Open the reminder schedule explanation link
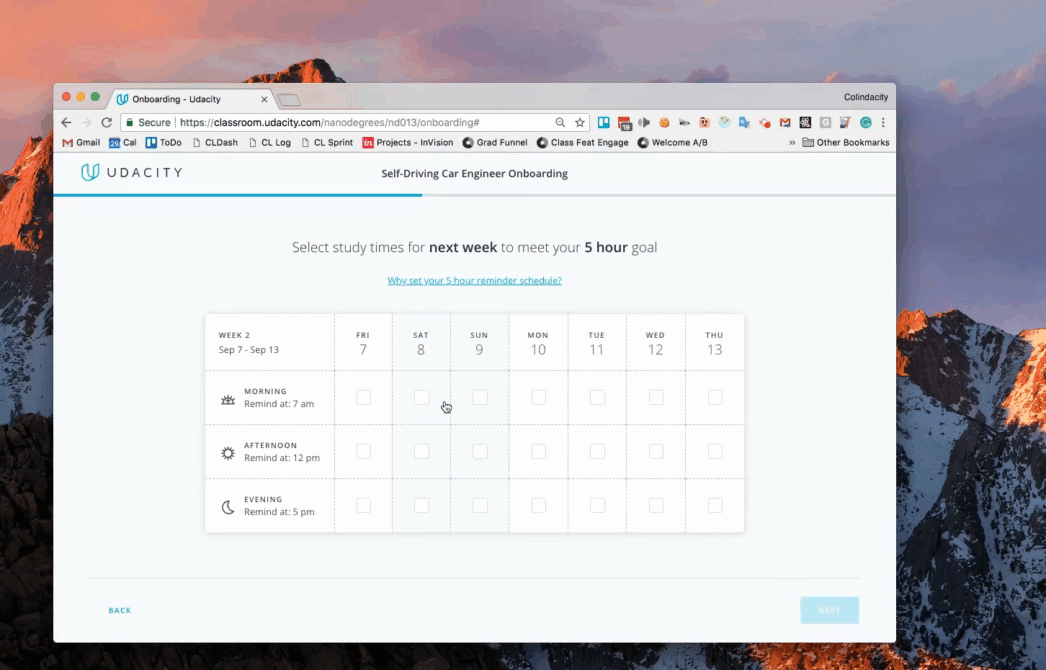The height and width of the screenshot is (670, 1046). click(x=474, y=280)
